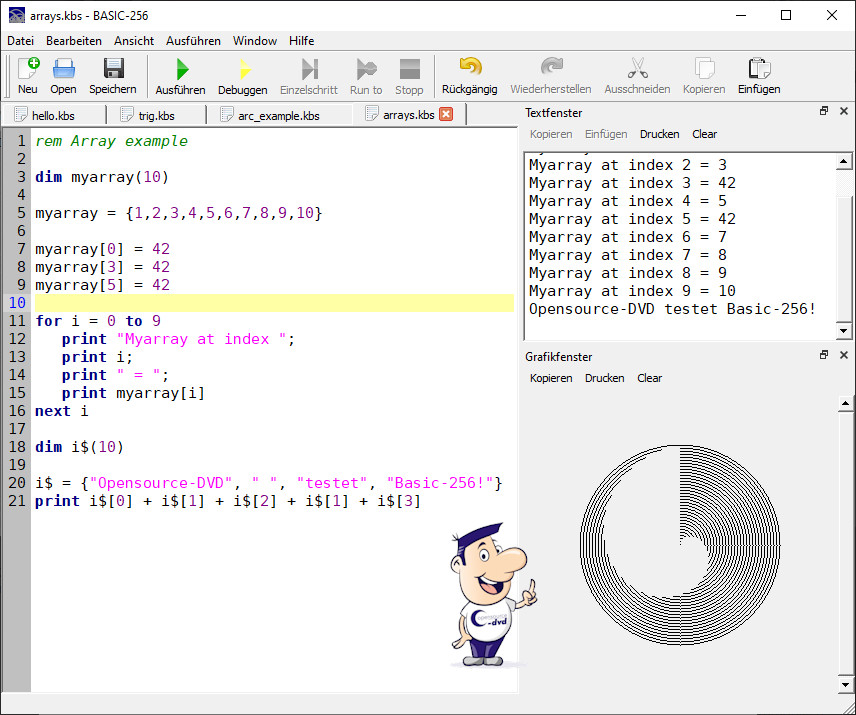Screen dimensions: 856x715
Task: Close the Grafikfenster panel
Action: [843, 355]
